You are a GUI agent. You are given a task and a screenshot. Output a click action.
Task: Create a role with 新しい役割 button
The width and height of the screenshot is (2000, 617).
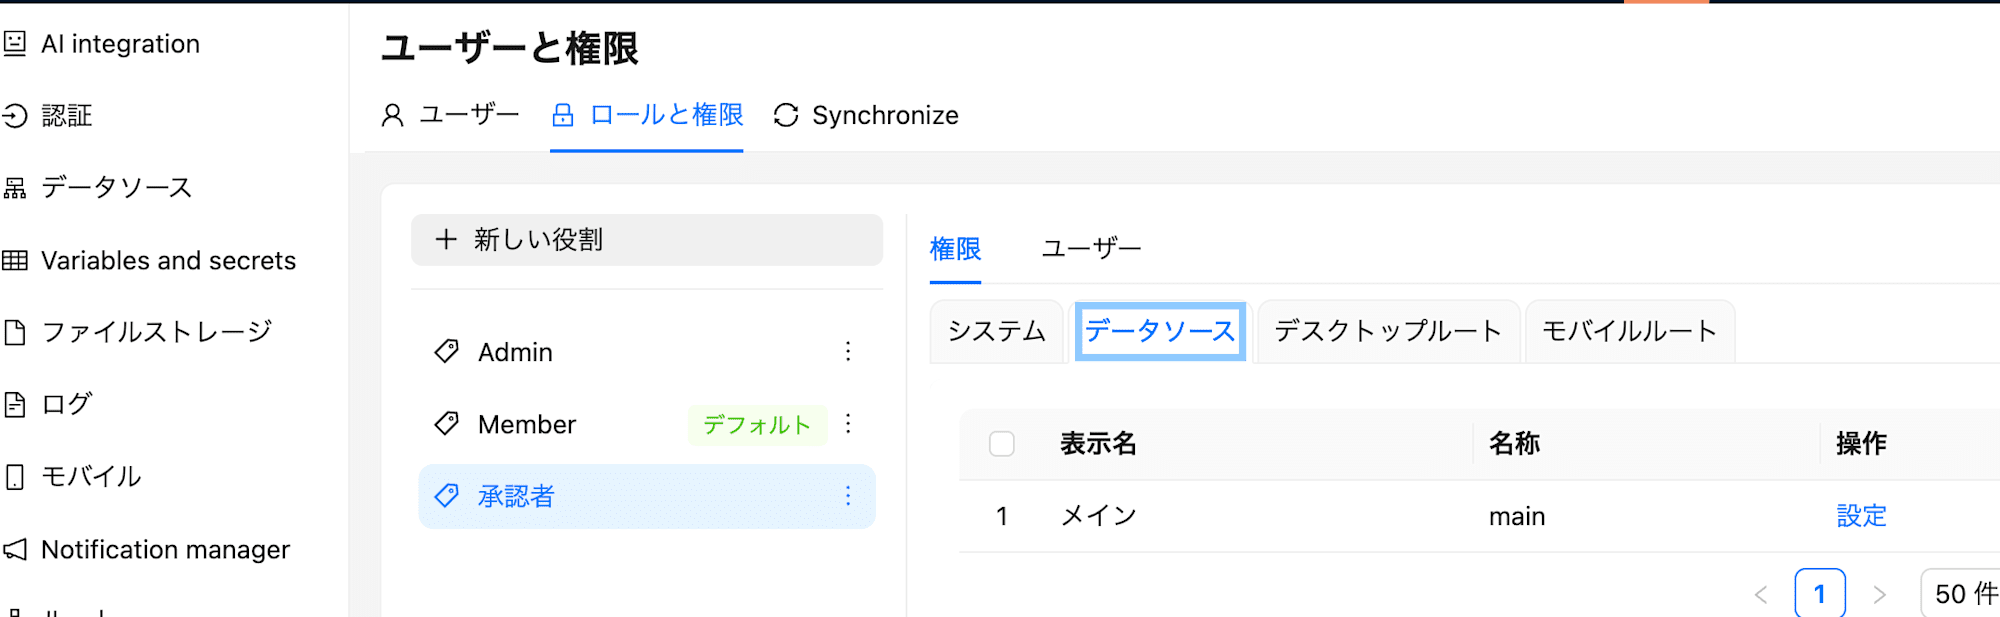647,240
